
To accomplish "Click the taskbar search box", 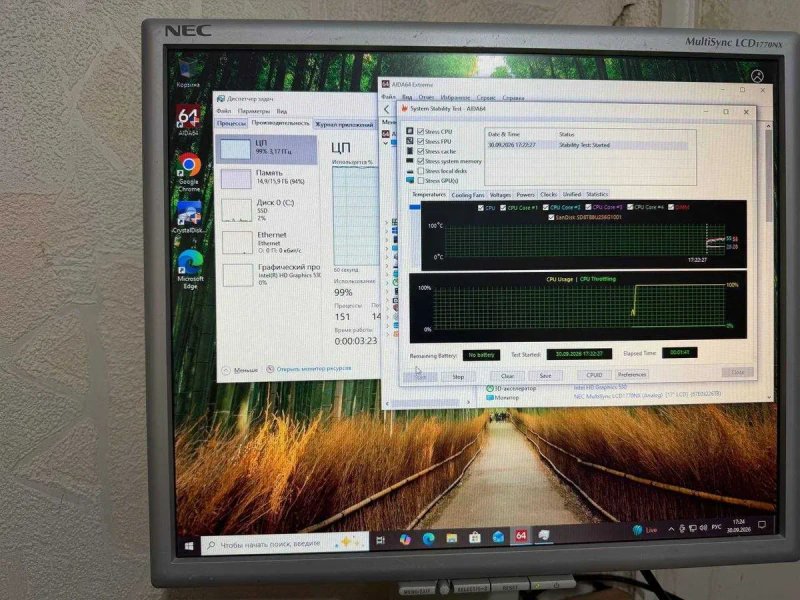I will pos(285,544).
